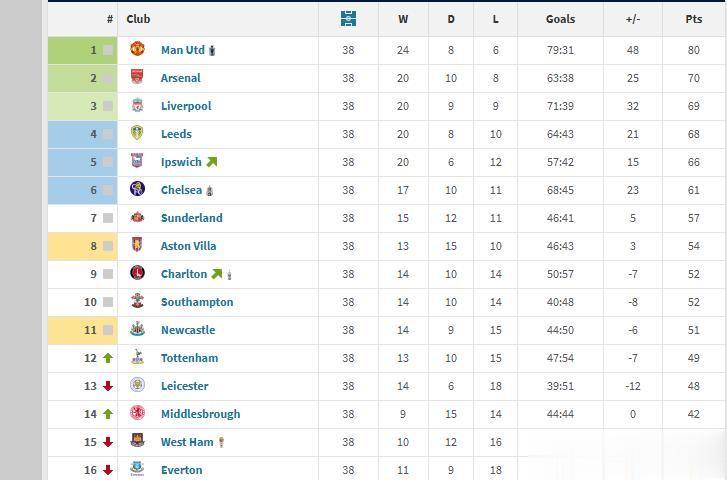Click the West Ham team link
This screenshot has width=727, height=480.
pyautogui.click(x=187, y=442)
